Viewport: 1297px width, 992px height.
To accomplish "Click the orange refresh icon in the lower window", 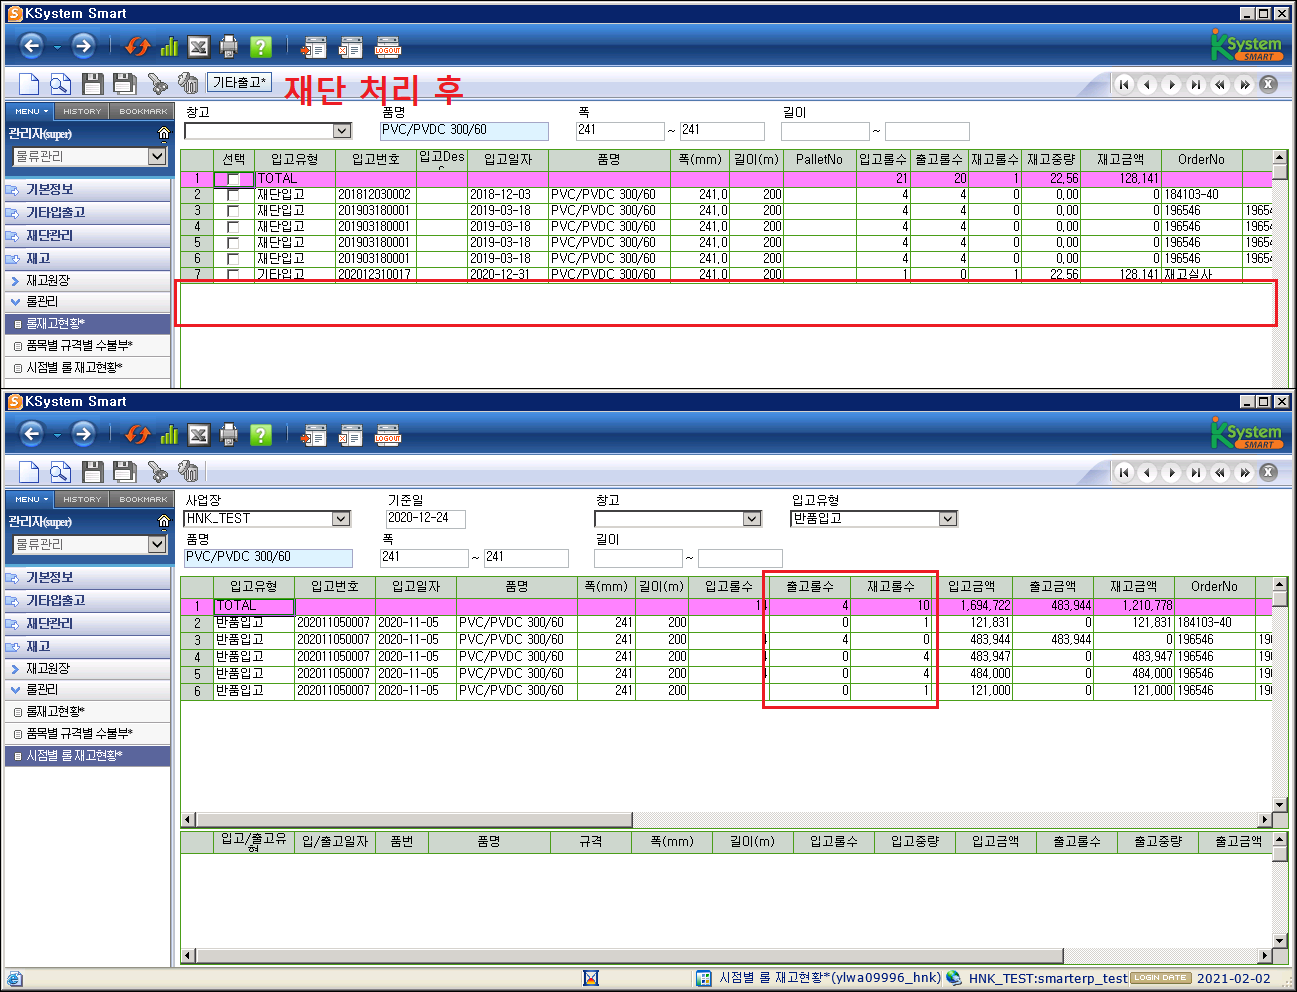I will click(x=138, y=435).
